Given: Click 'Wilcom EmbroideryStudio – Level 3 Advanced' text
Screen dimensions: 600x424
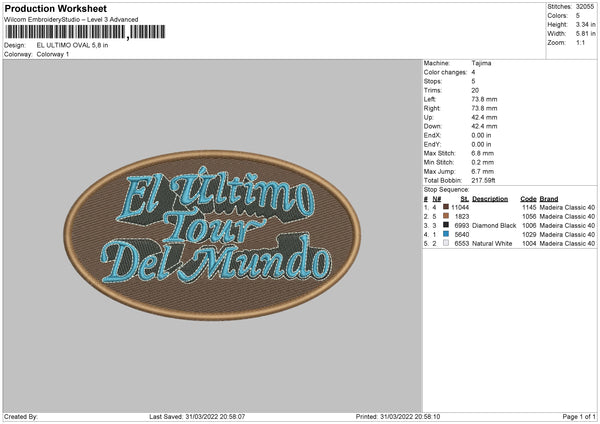Looking at the screenshot, I should click(71, 20).
